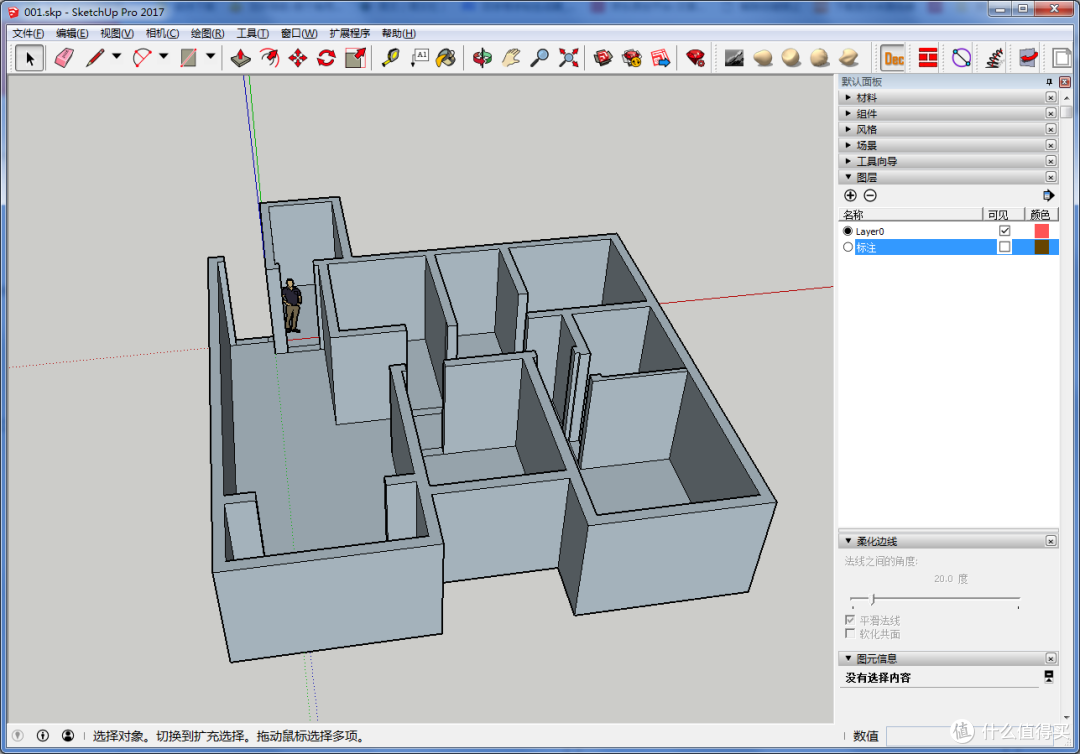The image size is (1080, 754).
Task: Click the purple circle line icon
Action: pos(962,58)
